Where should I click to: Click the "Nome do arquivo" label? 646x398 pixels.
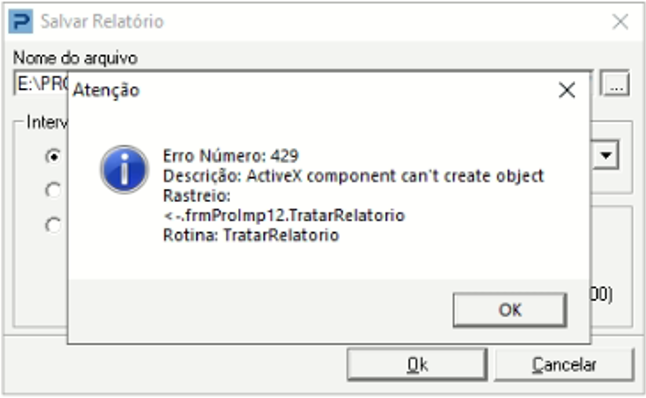coord(75,58)
